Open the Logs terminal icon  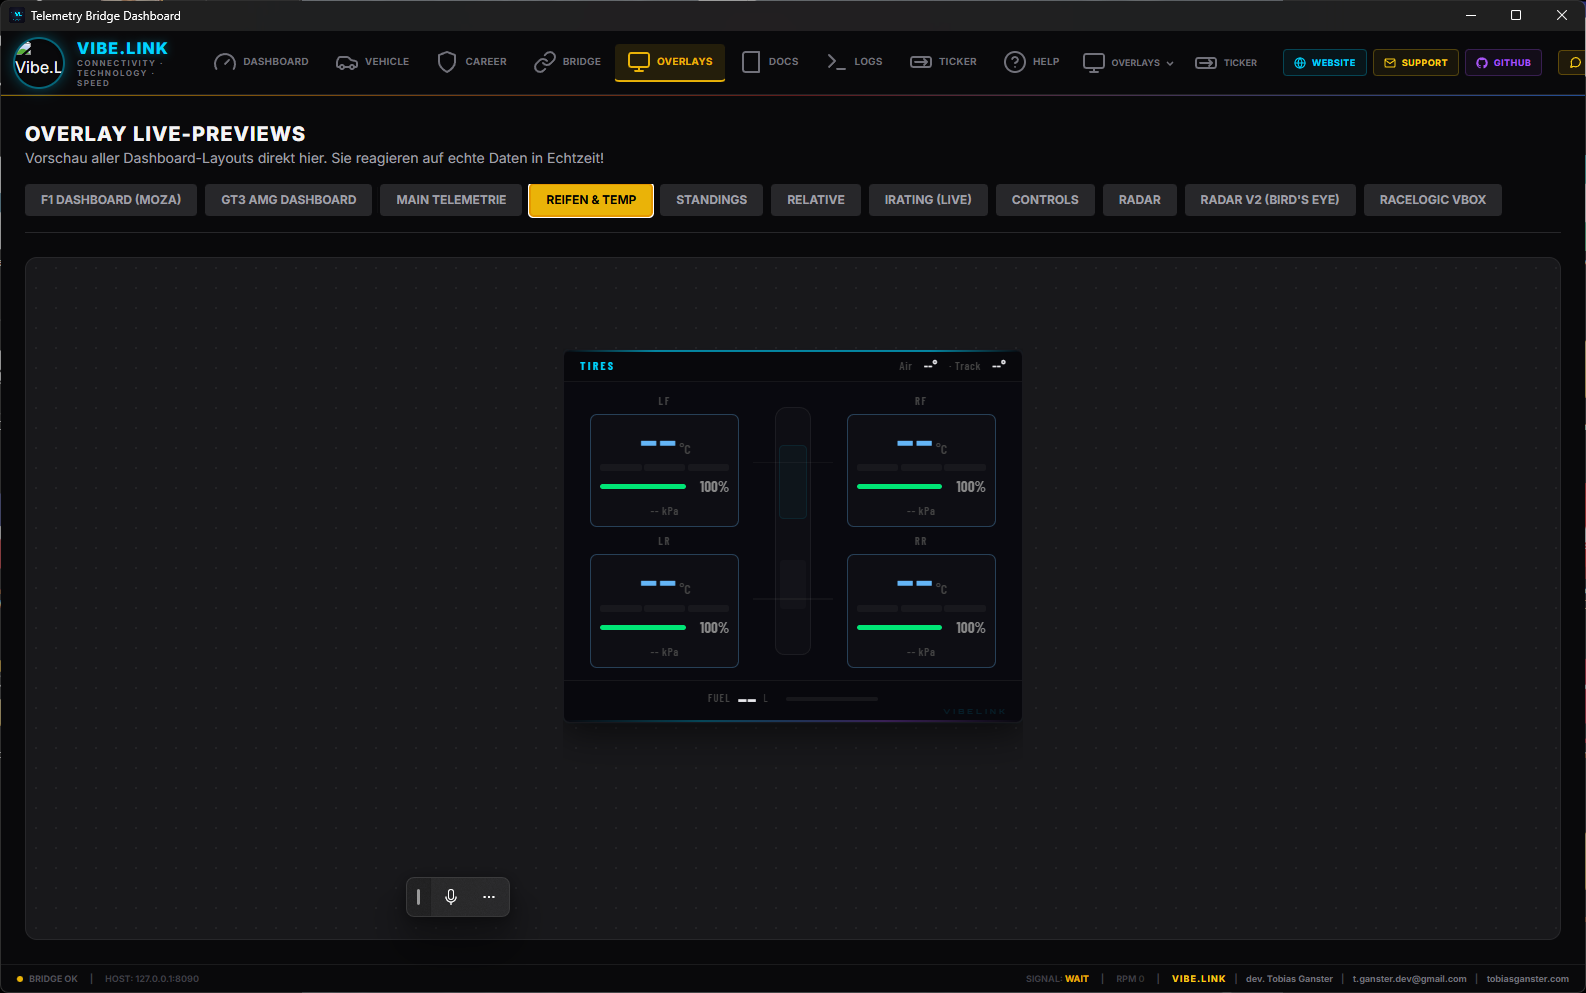(836, 62)
